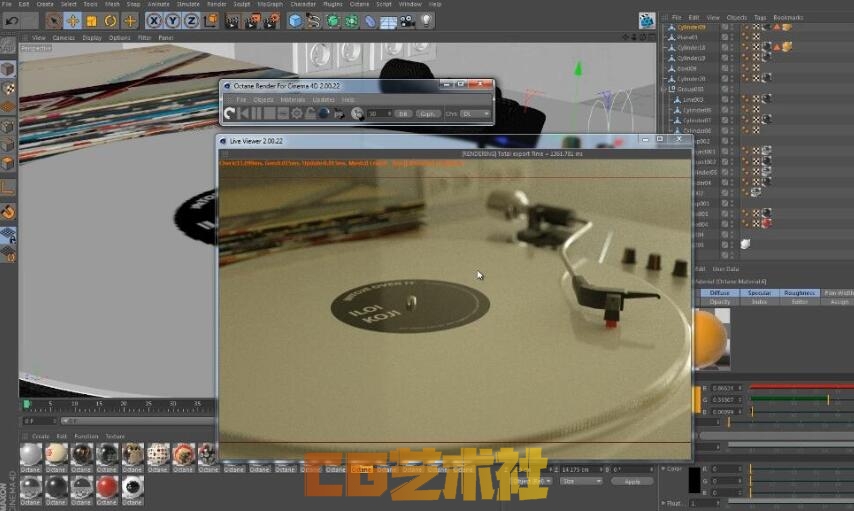Click Render to Picture Viewer icon

[x=252, y=21]
